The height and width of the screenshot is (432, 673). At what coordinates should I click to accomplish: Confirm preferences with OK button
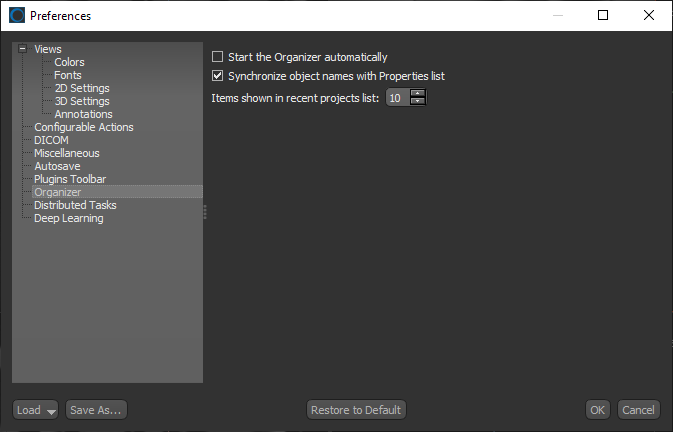pos(597,410)
